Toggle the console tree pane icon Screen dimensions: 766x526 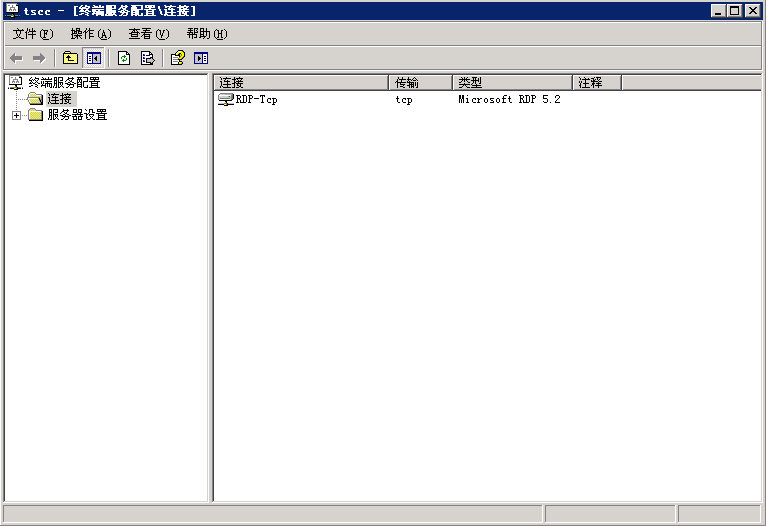pos(93,59)
